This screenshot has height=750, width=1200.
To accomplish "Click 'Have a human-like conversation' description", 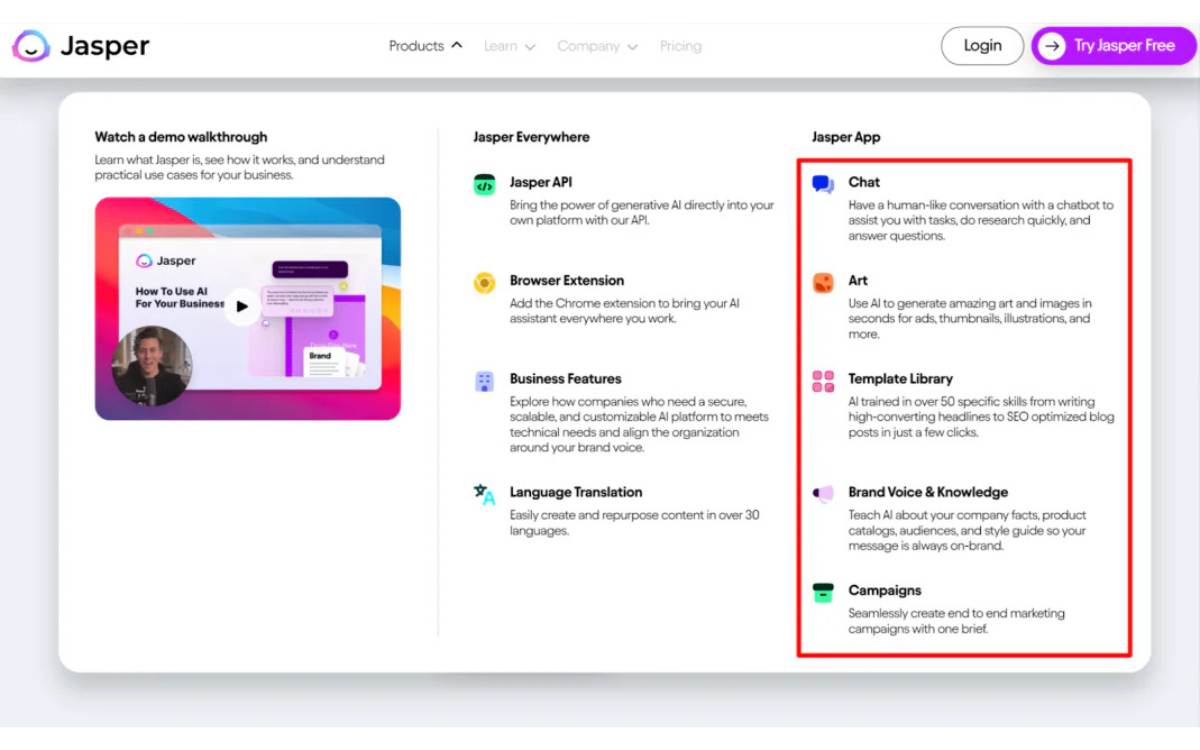I will click(x=981, y=221).
